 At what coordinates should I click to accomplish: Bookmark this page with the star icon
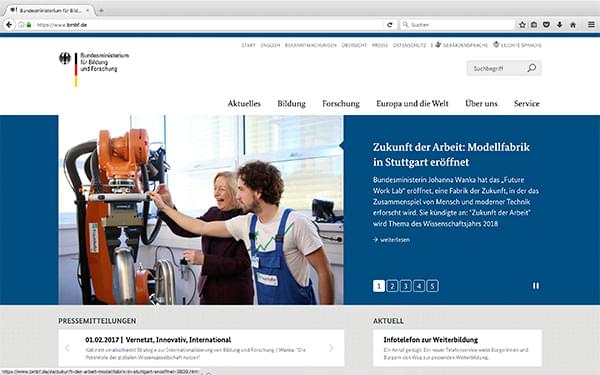point(522,25)
